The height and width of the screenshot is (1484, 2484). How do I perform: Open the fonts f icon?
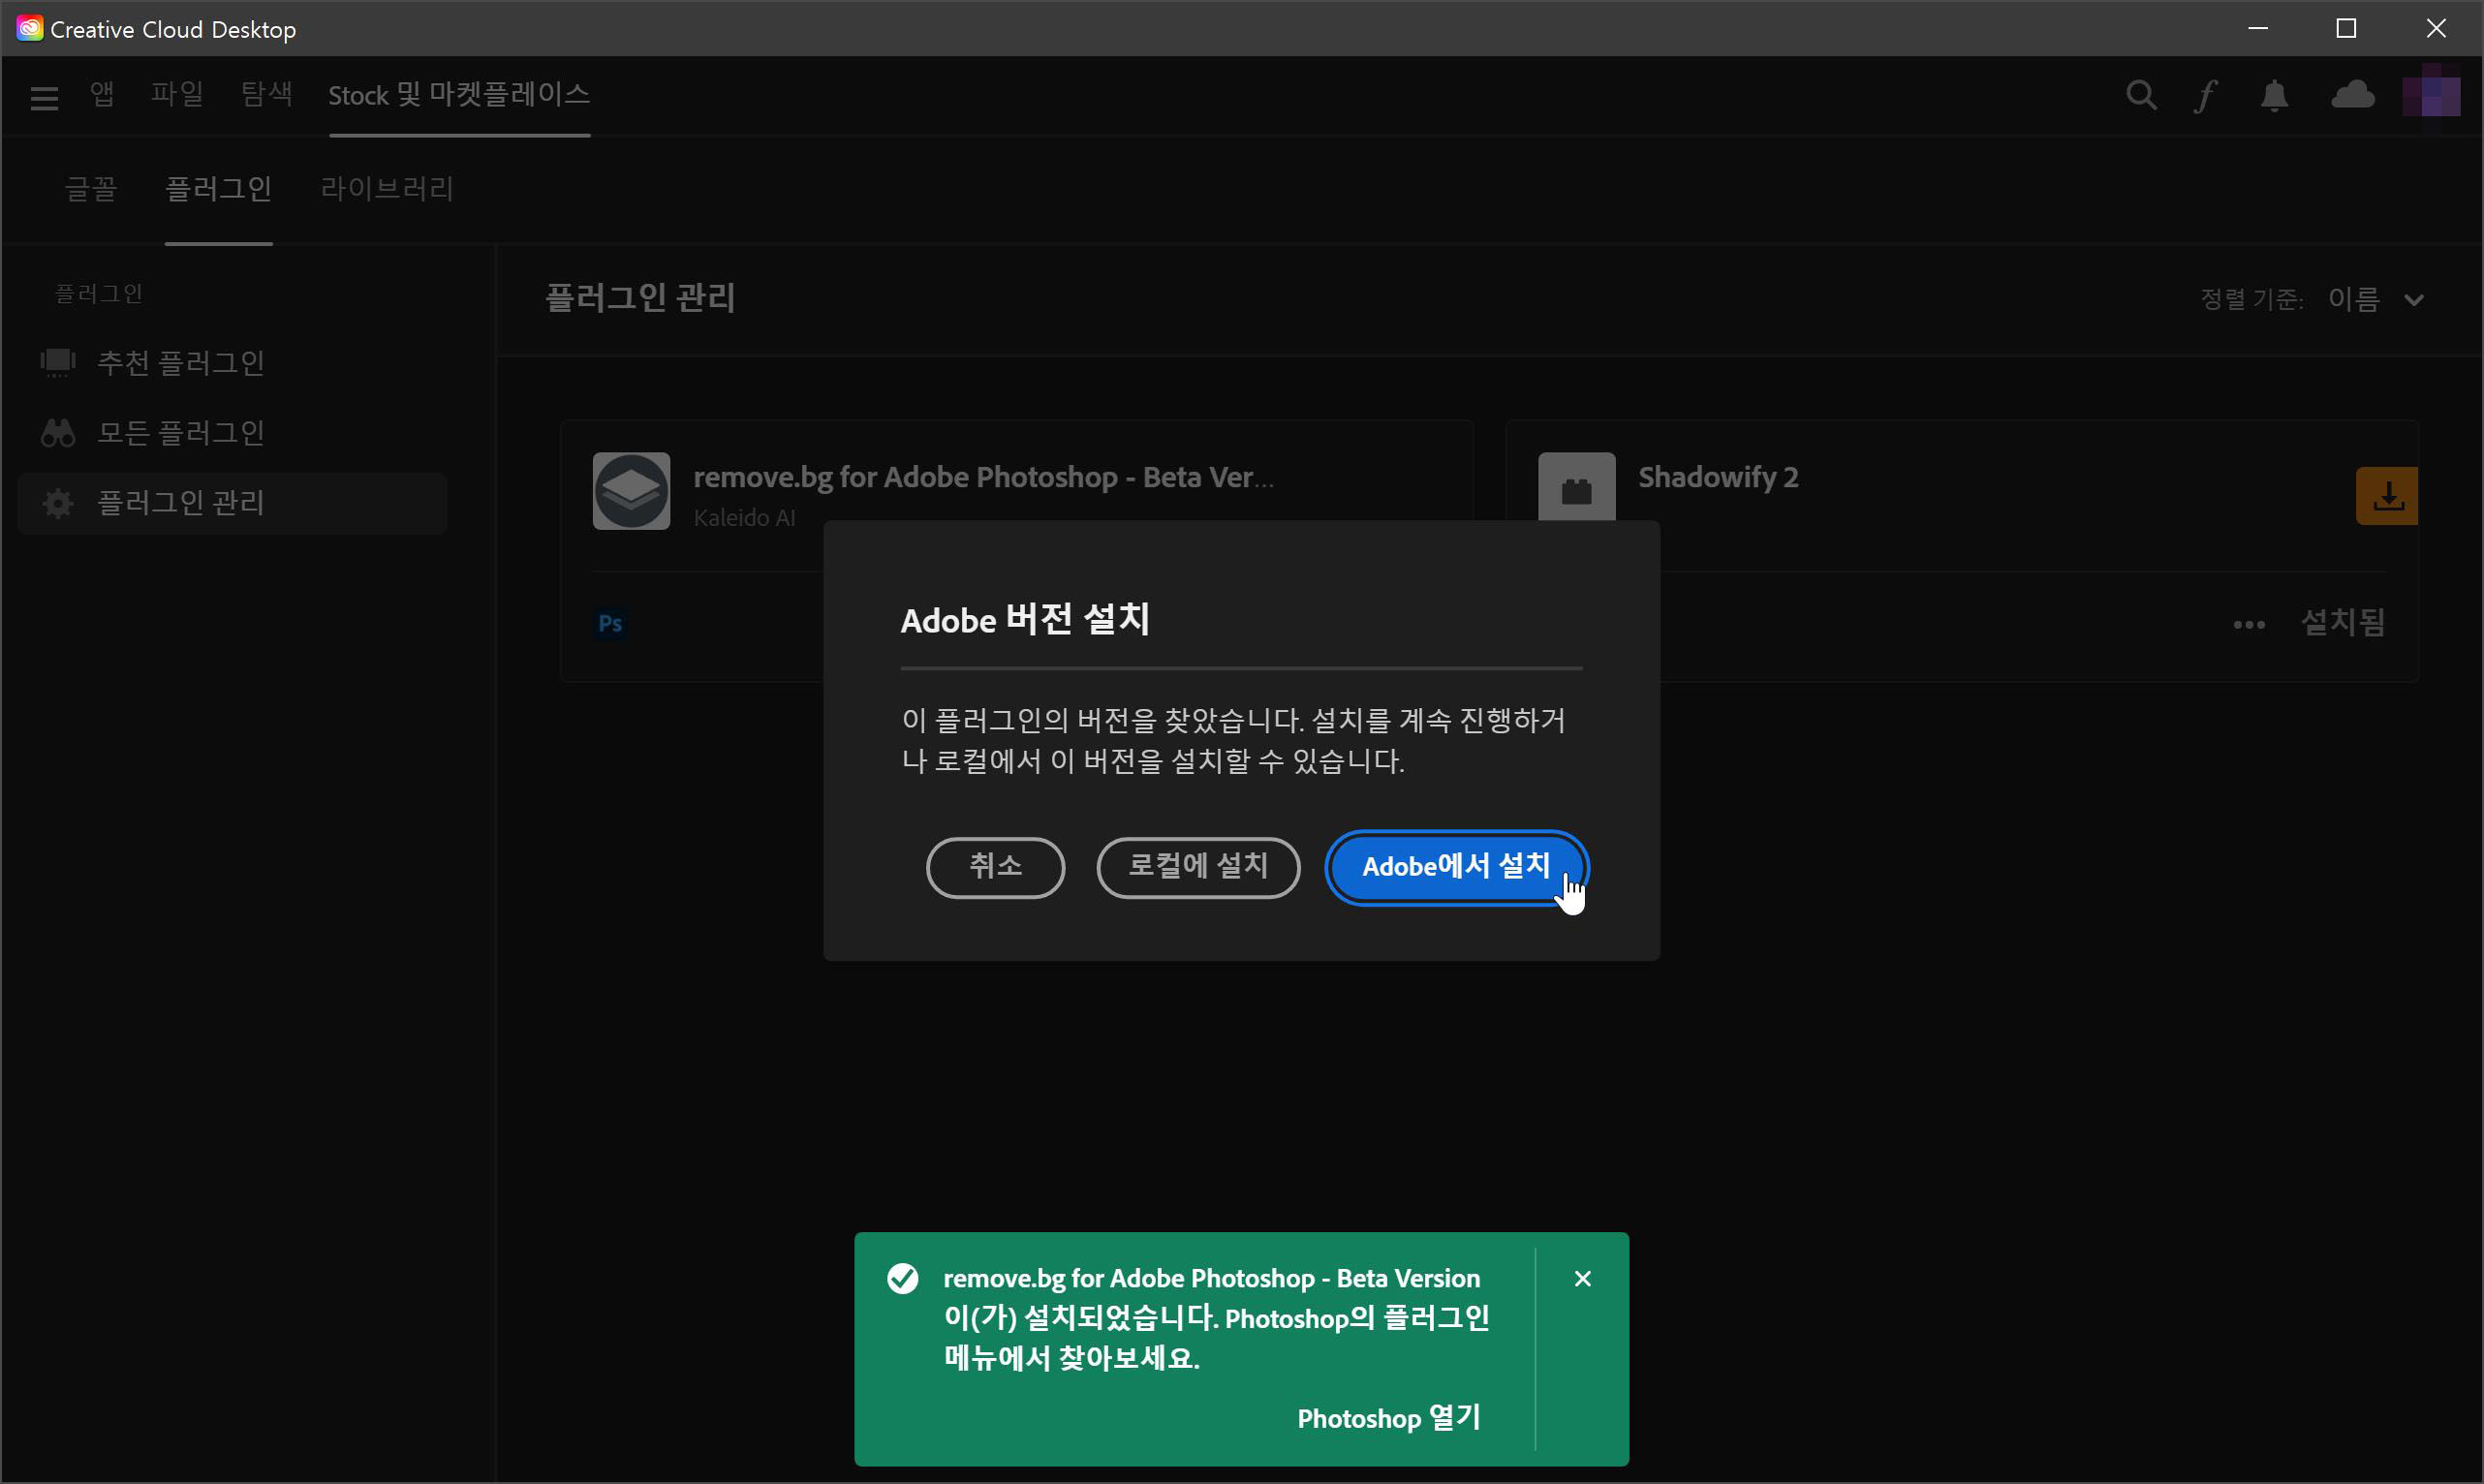pyautogui.click(x=2206, y=96)
